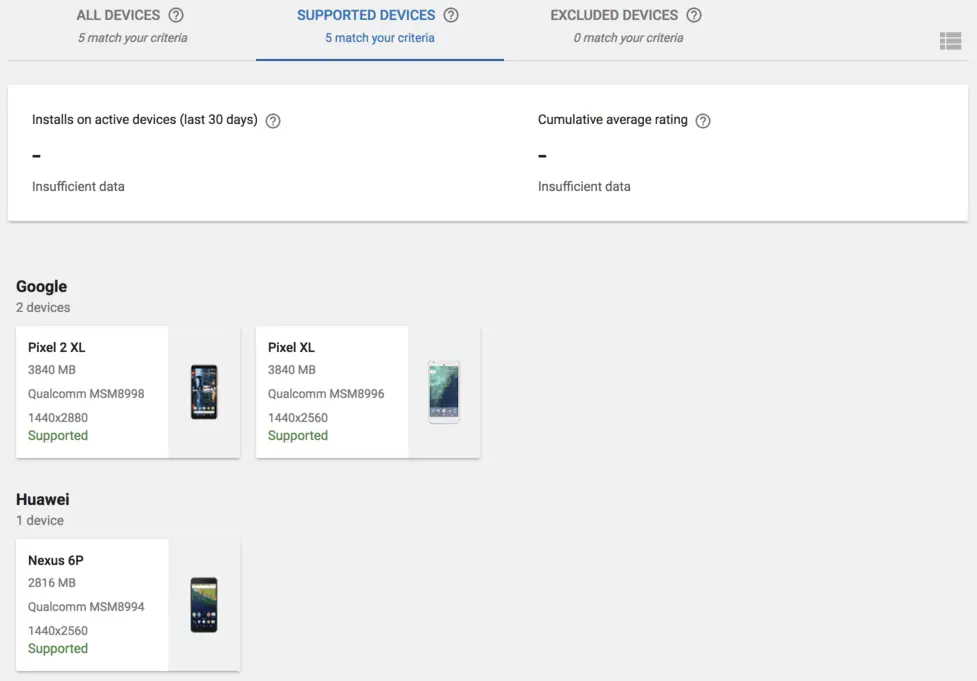Click the Huawei manufacturer heading
Screen dimensions: 977x681
[x=43, y=500]
